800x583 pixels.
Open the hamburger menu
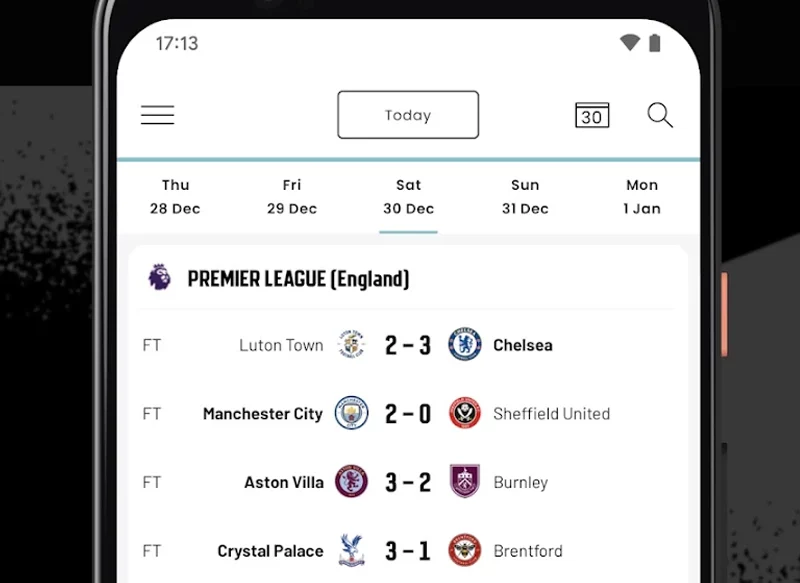tap(158, 115)
